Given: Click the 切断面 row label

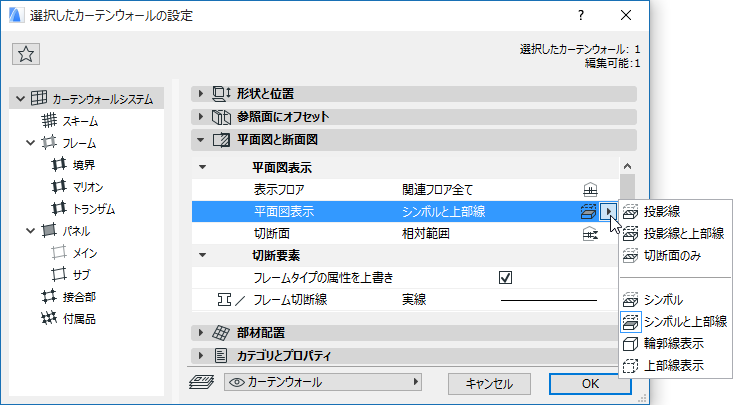Looking at the screenshot, I should (272, 234).
